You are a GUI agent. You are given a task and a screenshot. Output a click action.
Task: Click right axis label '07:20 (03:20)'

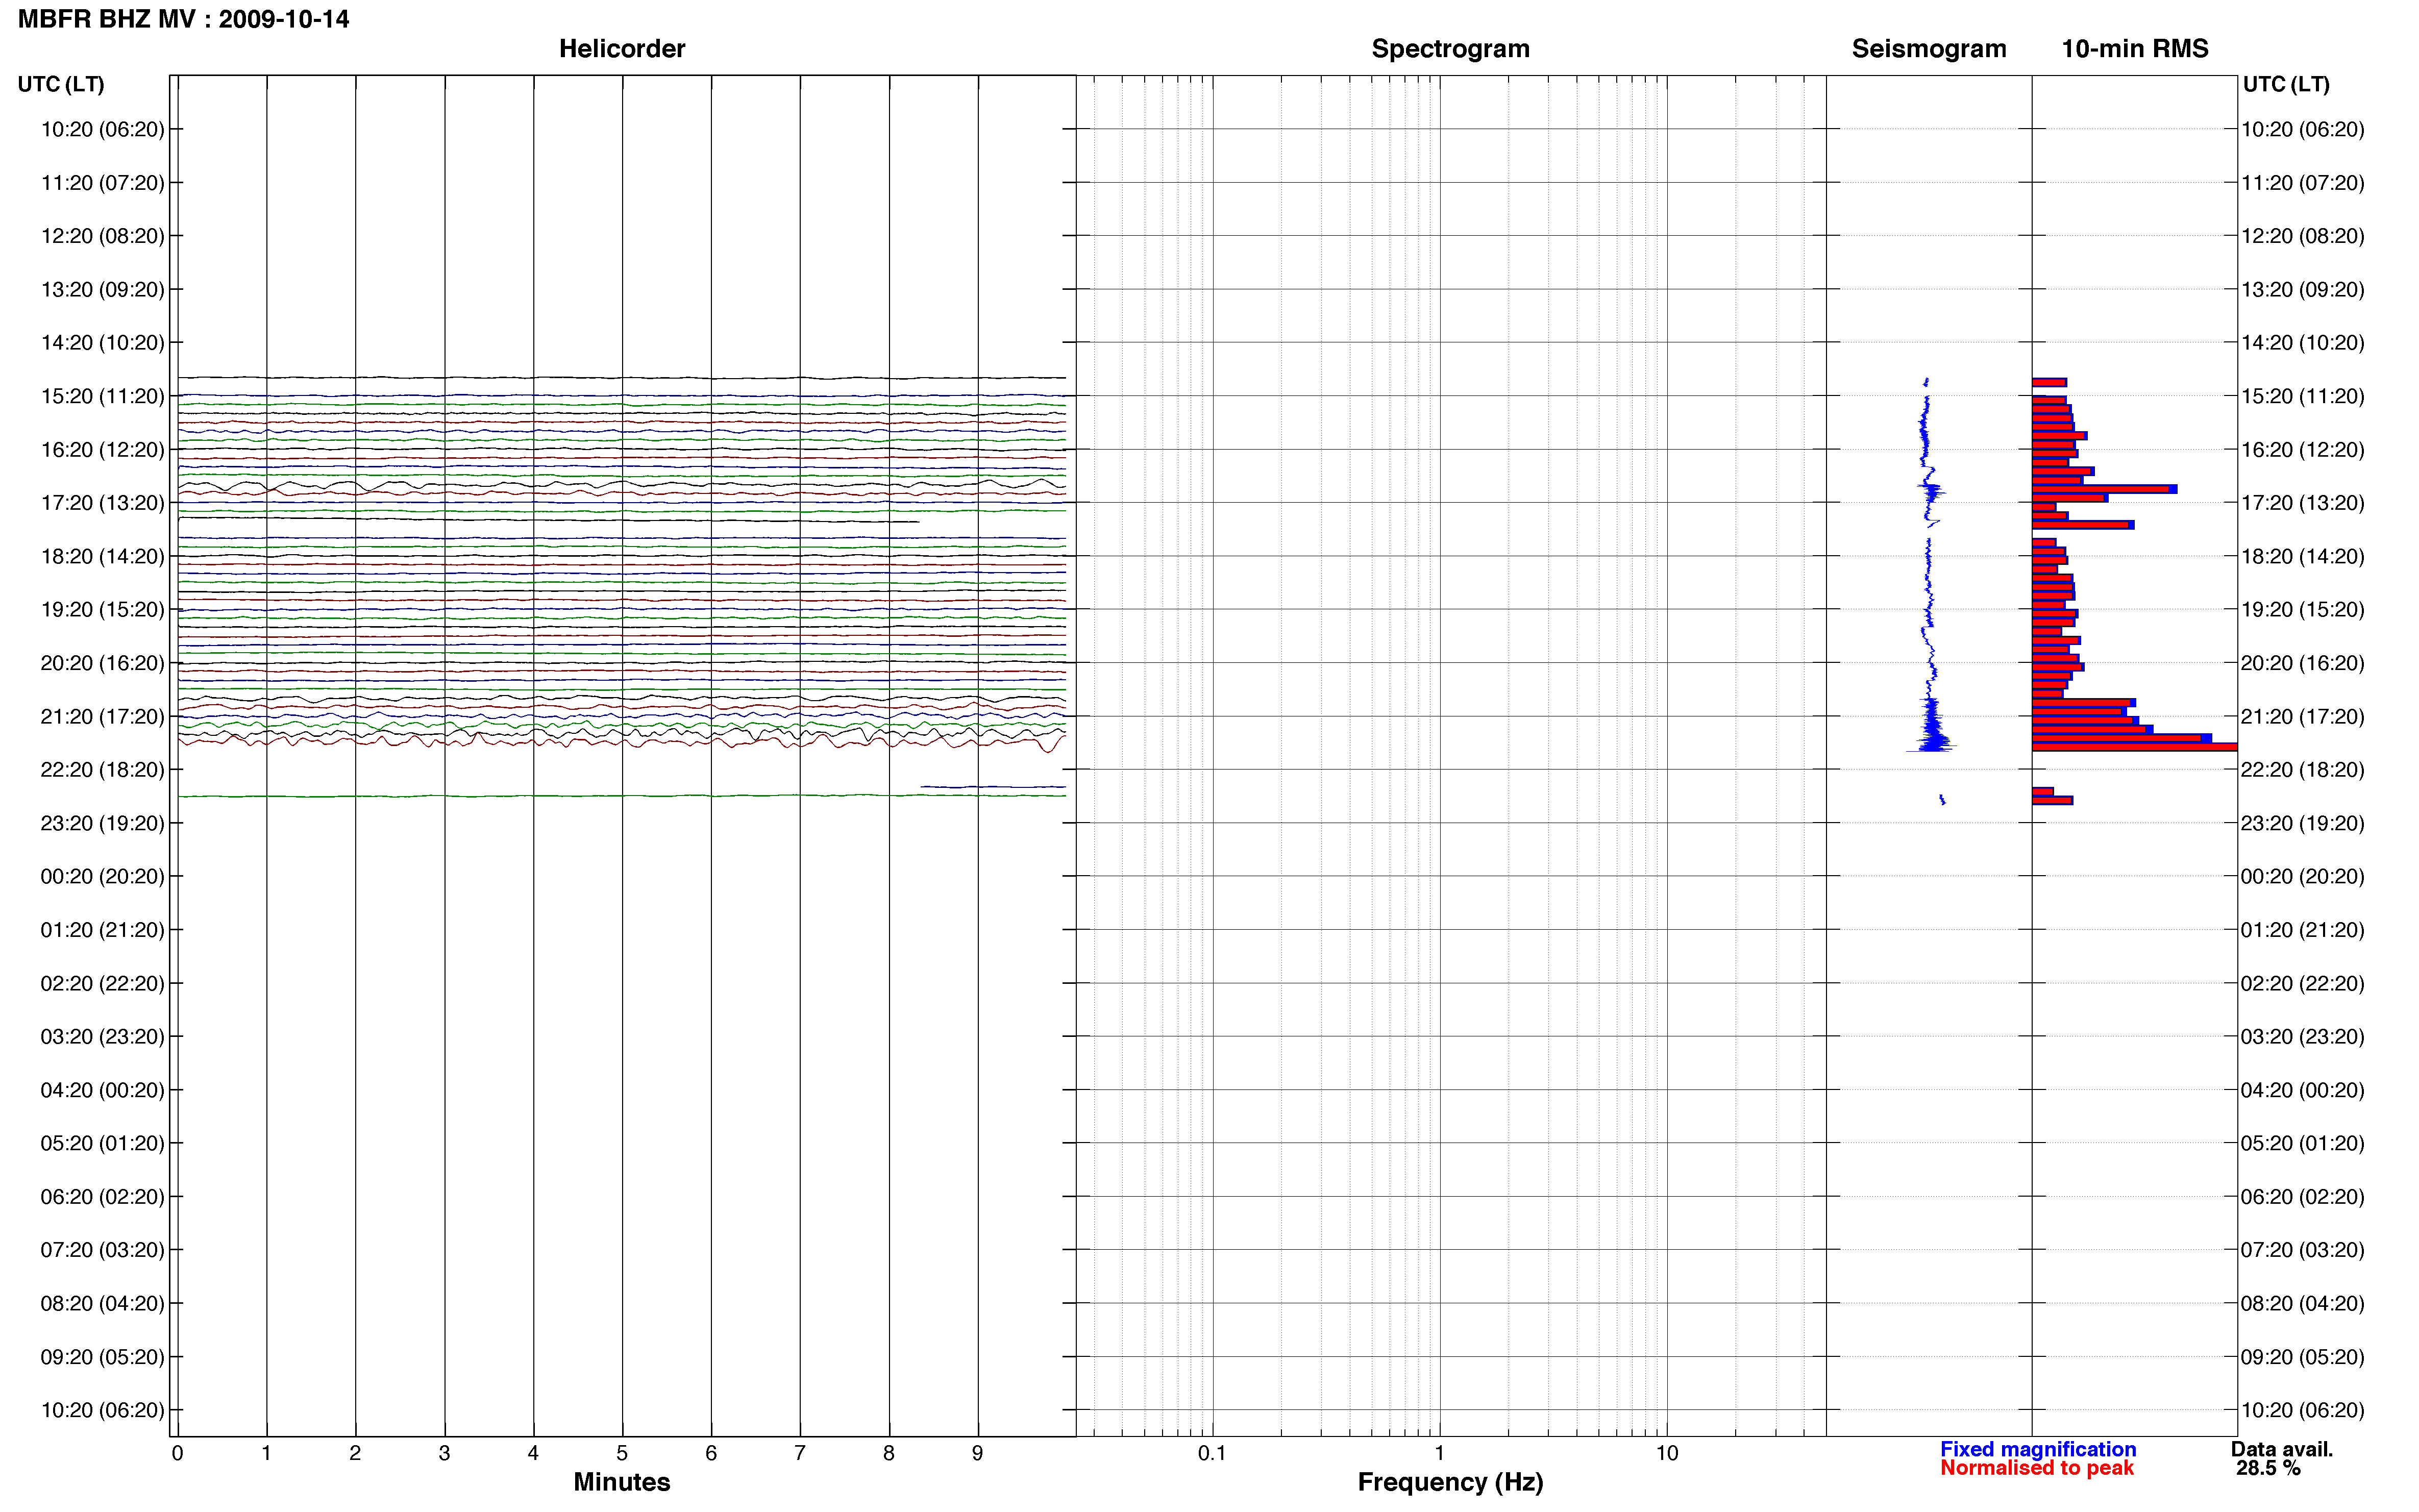(2303, 1250)
